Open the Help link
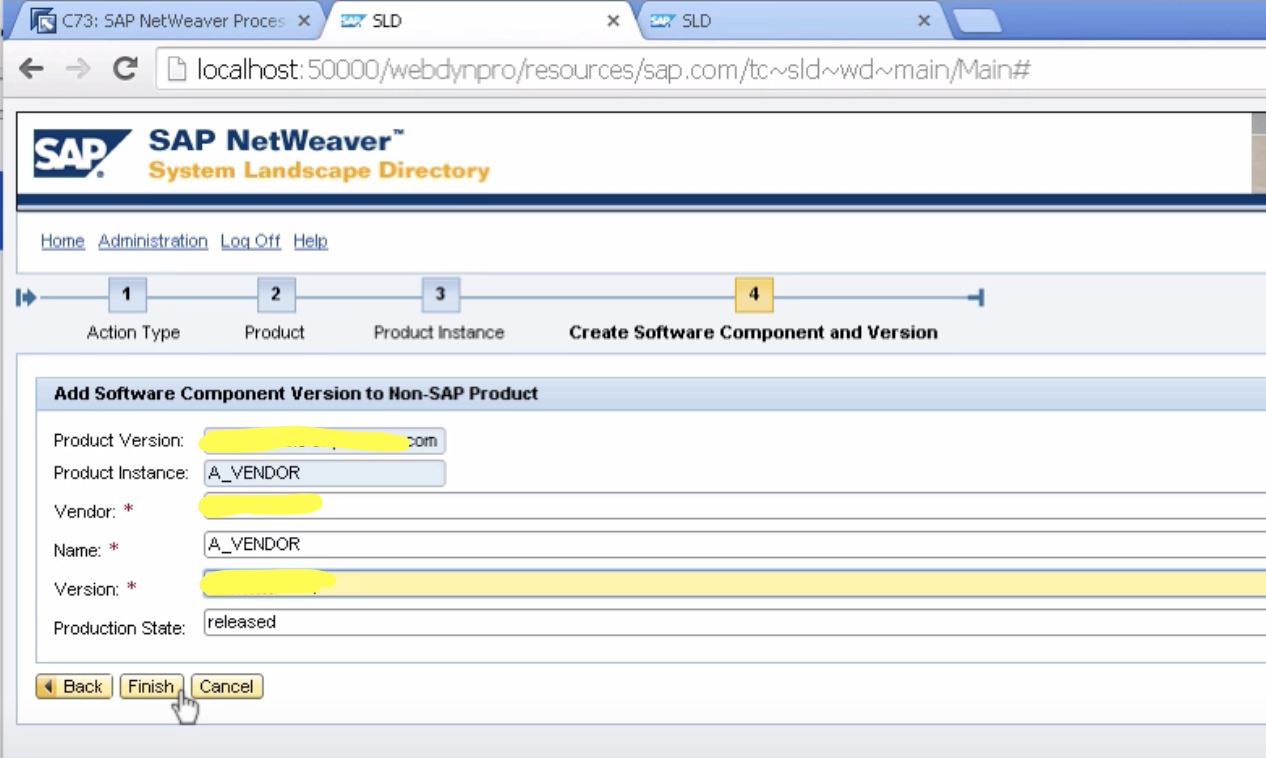 (310, 241)
